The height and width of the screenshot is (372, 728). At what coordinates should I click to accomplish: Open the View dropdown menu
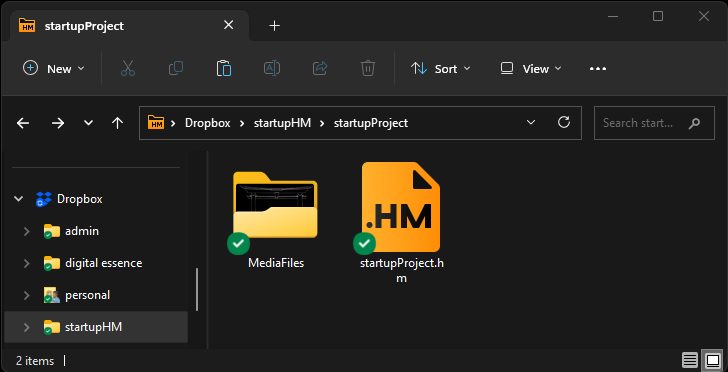tap(531, 69)
